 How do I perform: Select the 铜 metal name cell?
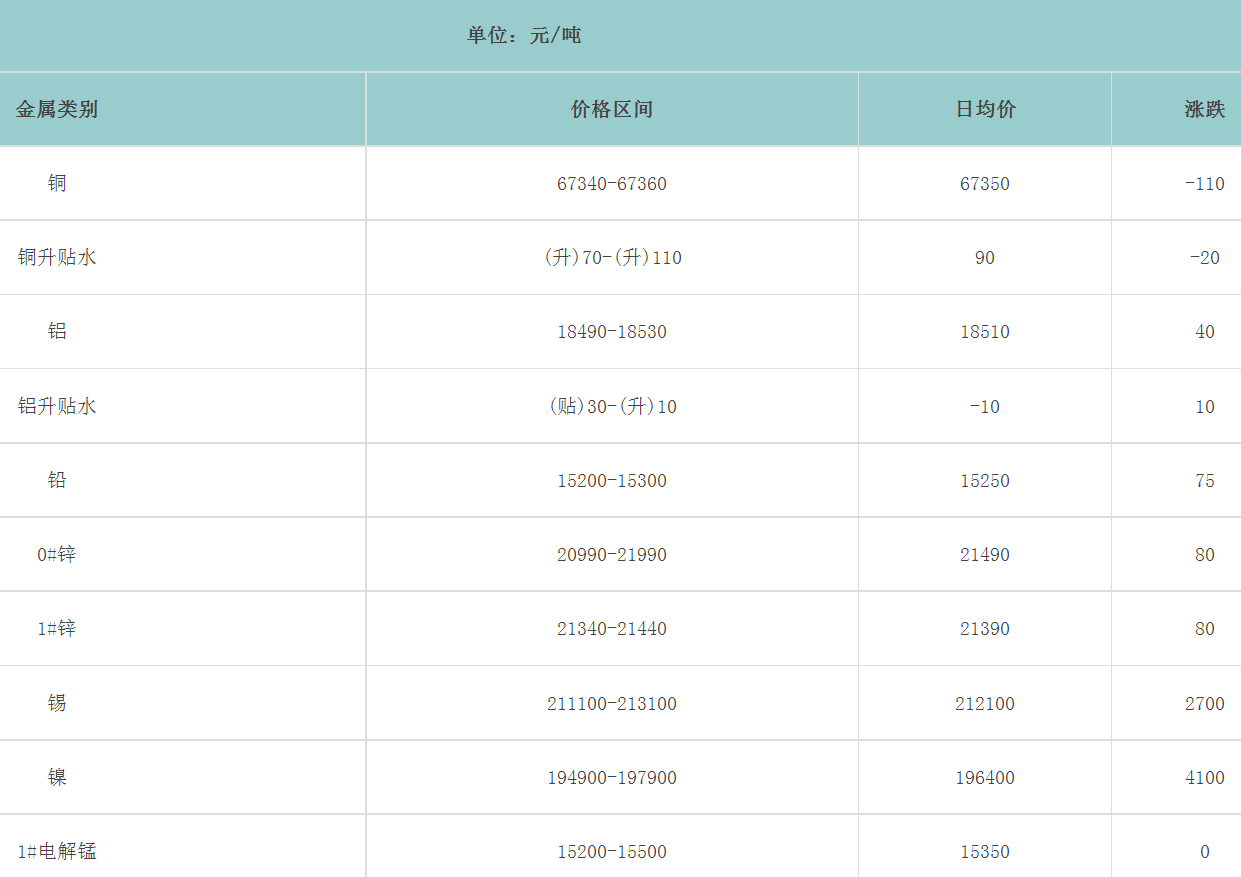(57, 183)
